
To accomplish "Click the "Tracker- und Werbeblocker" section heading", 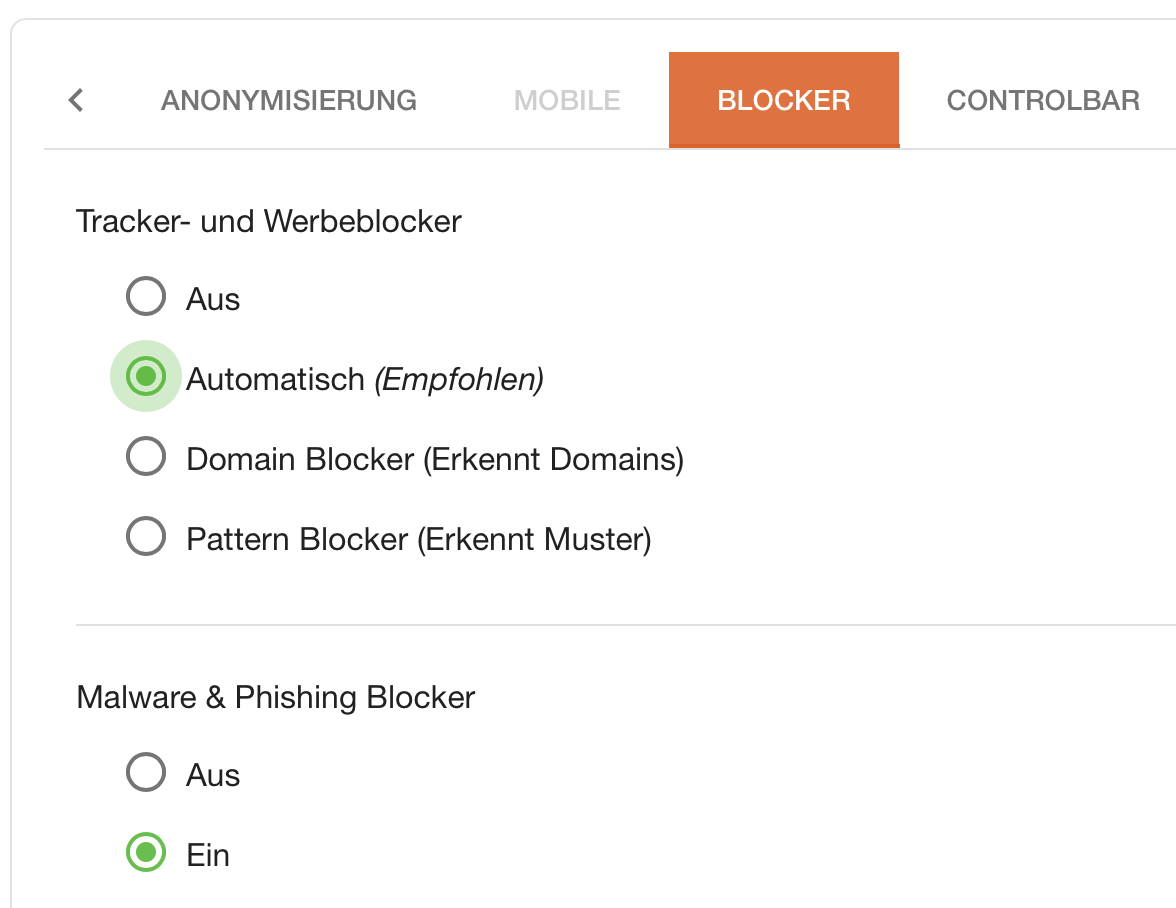I will click(269, 221).
